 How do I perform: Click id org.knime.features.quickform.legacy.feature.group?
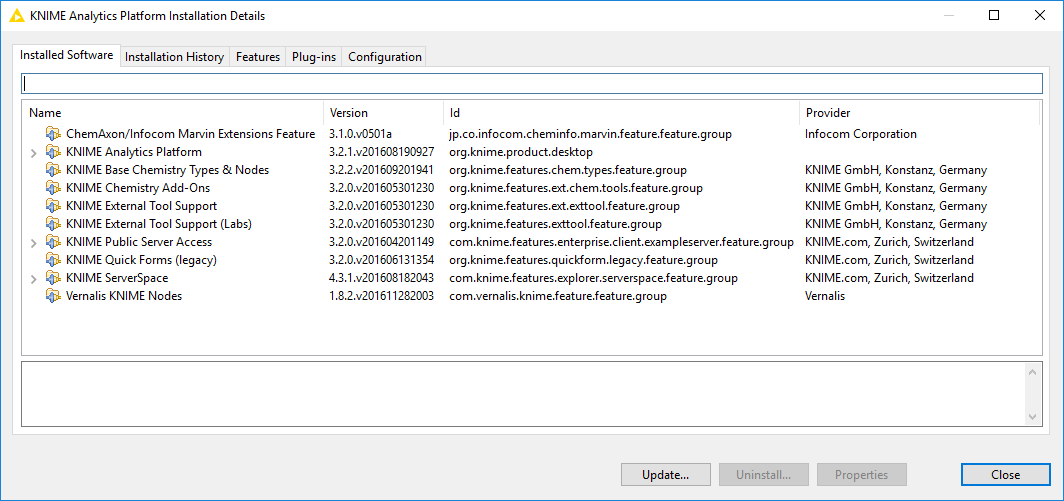coord(584,260)
